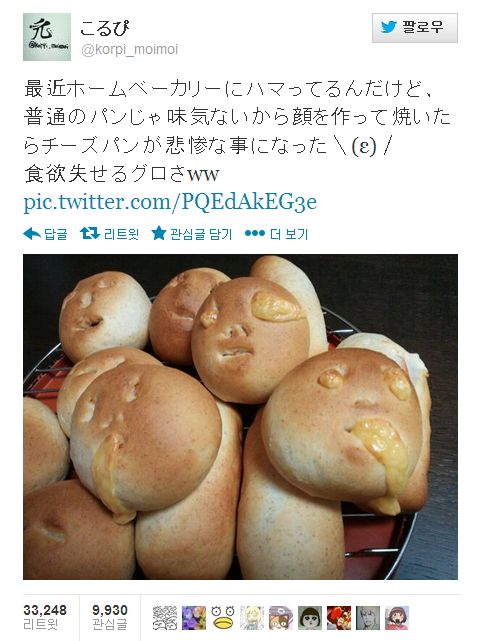
Task: View the 9,930 관심글 count
Action: (110, 617)
